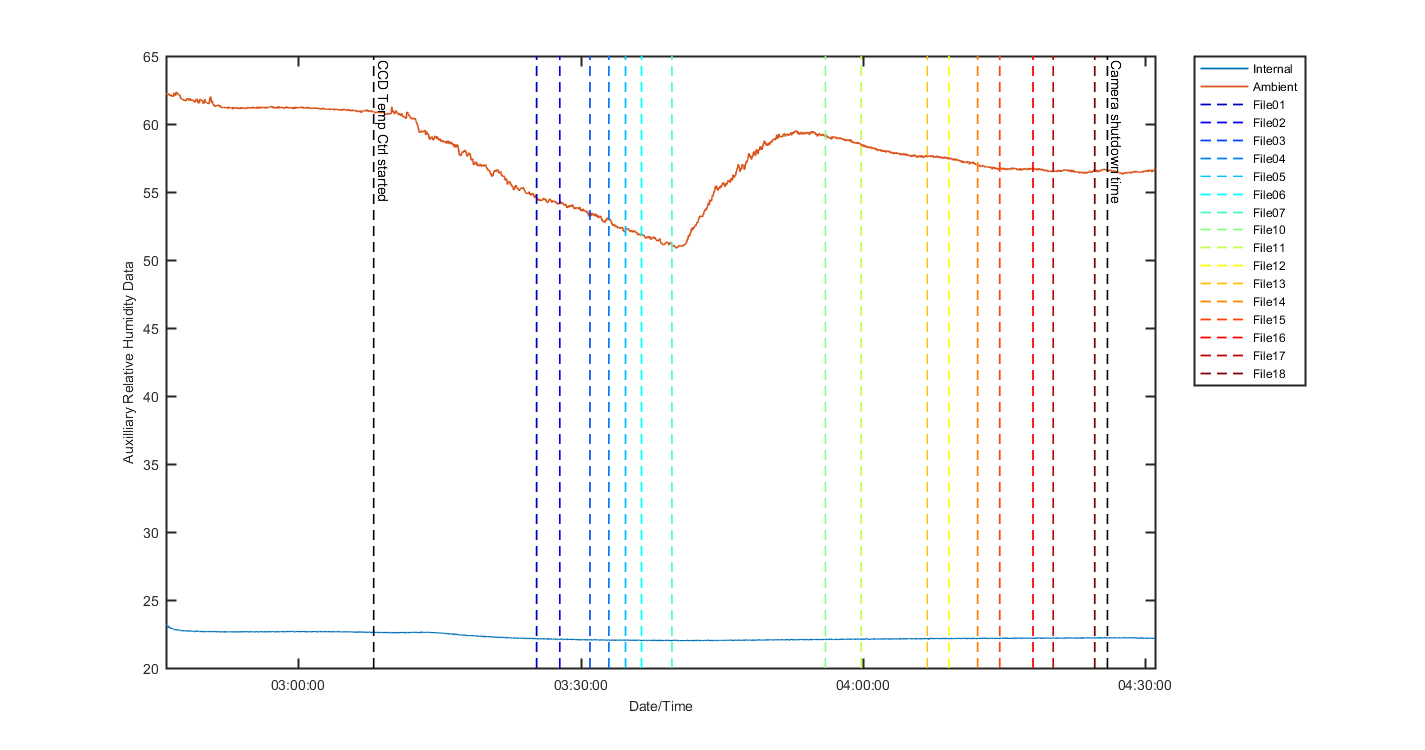This screenshot has height=750, width=1425.
Task: Click the 30 y-axis tick label
Action: click(151, 533)
